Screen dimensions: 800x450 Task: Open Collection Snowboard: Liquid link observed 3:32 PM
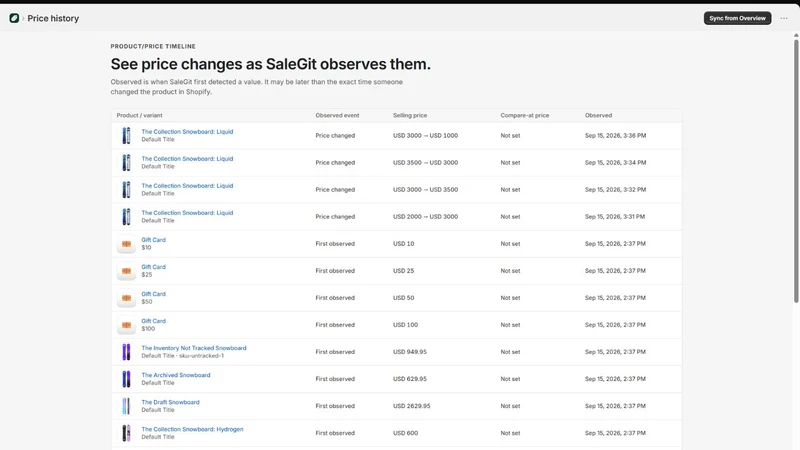[187, 186]
